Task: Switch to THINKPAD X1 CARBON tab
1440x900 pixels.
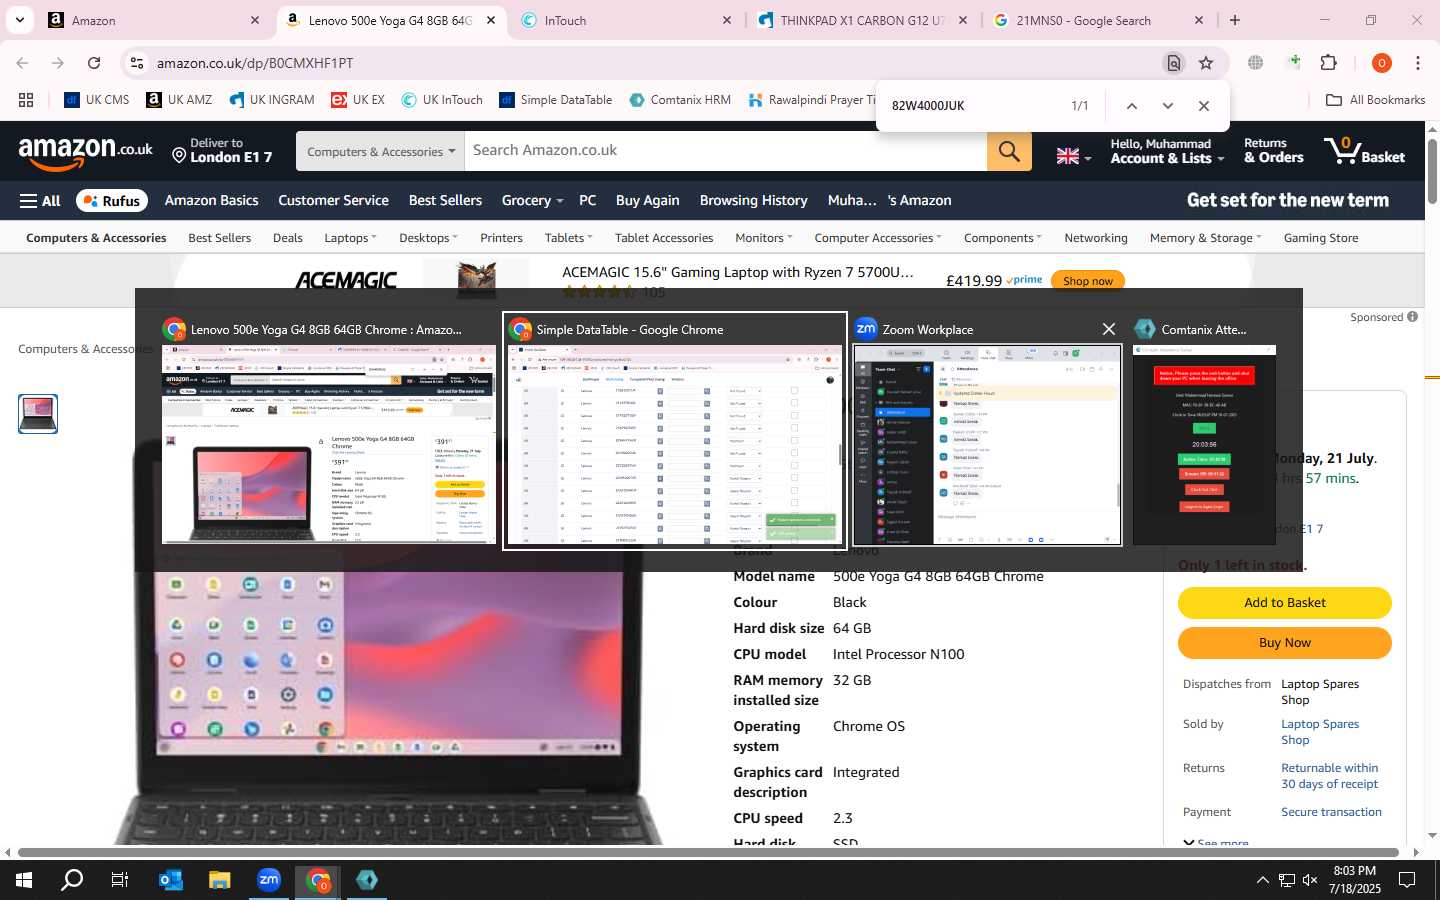Action: pos(862,20)
